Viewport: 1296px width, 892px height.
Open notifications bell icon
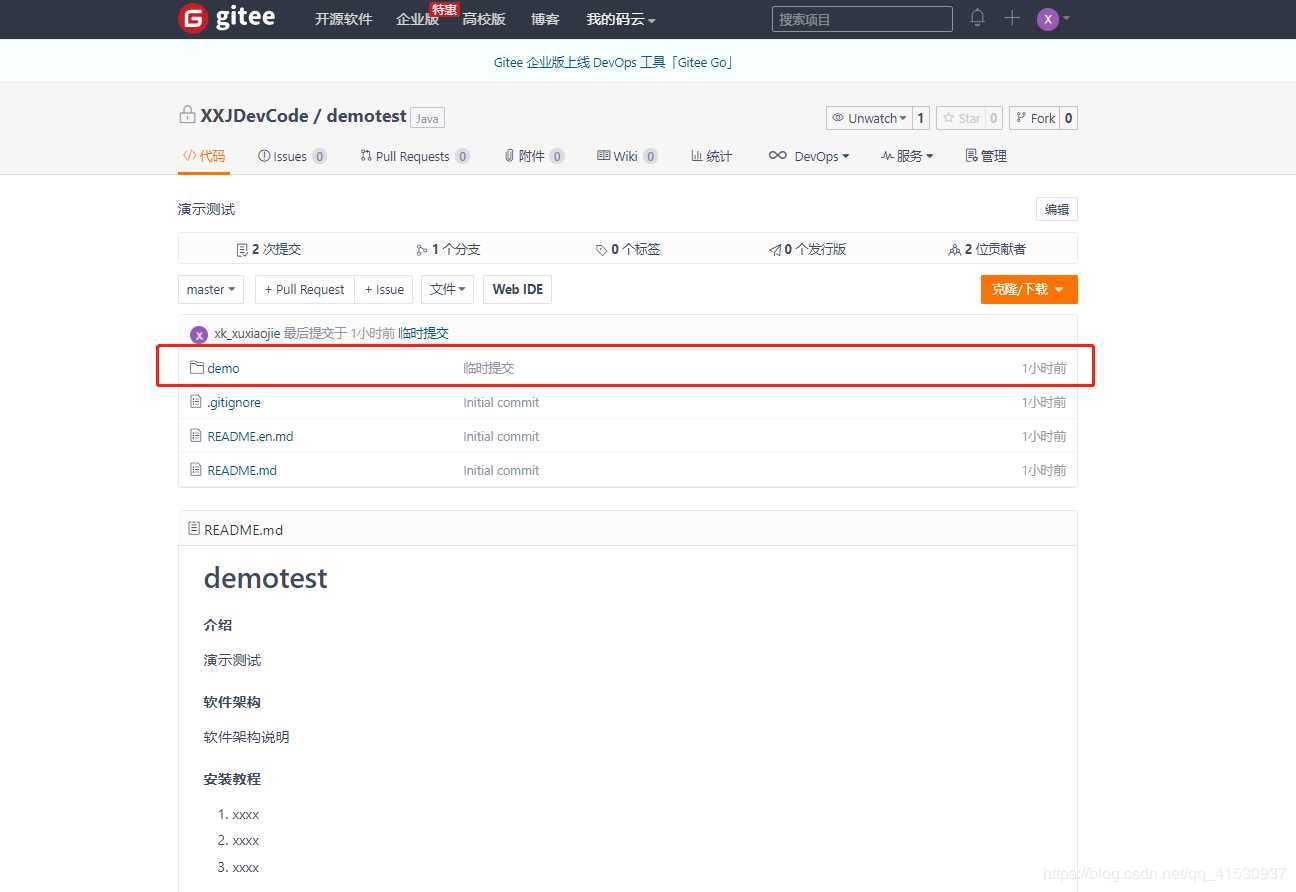[977, 18]
